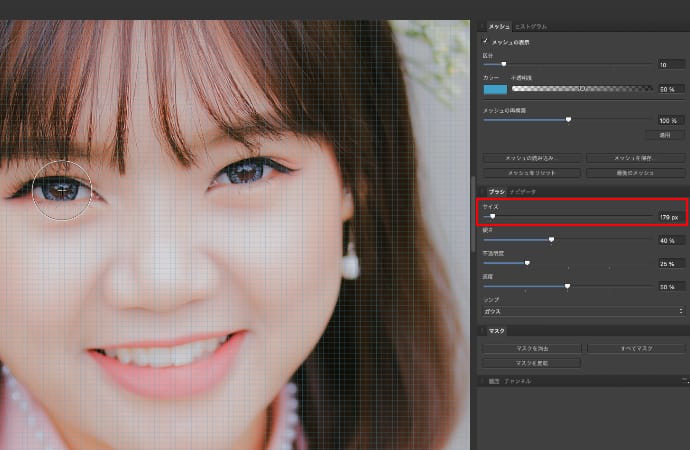Click the blue mesh カラー swatch
The width and height of the screenshot is (690, 450).
(495, 89)
